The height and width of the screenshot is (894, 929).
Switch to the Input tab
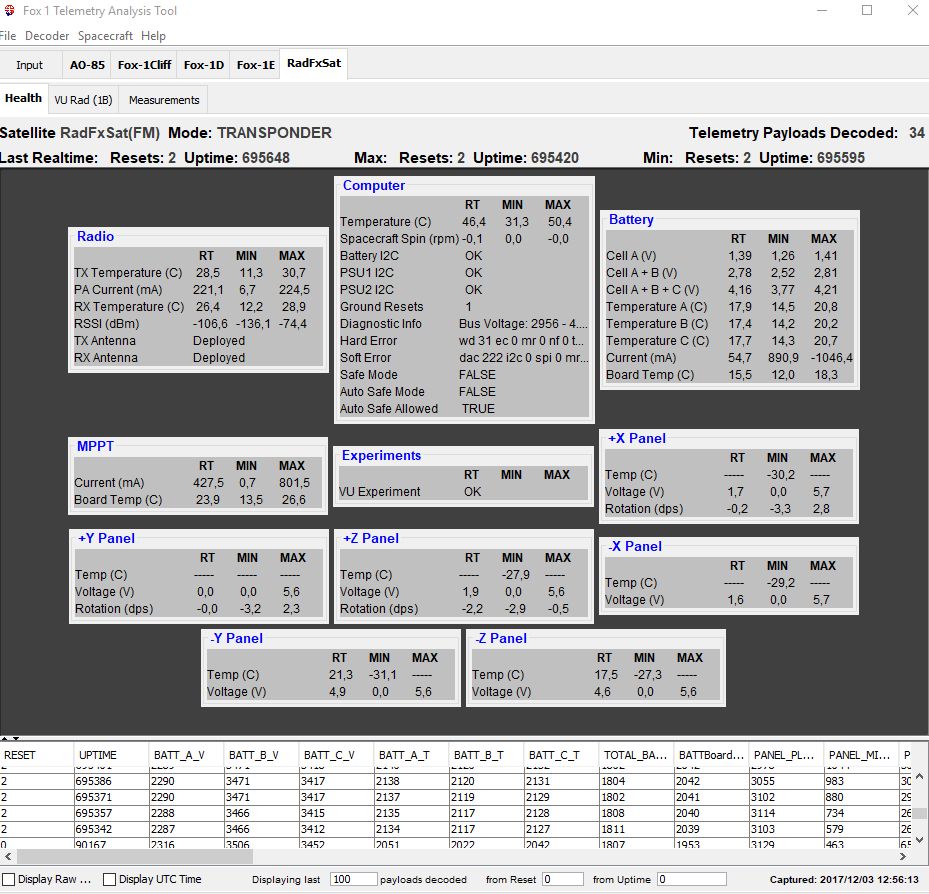coord(30,65)
